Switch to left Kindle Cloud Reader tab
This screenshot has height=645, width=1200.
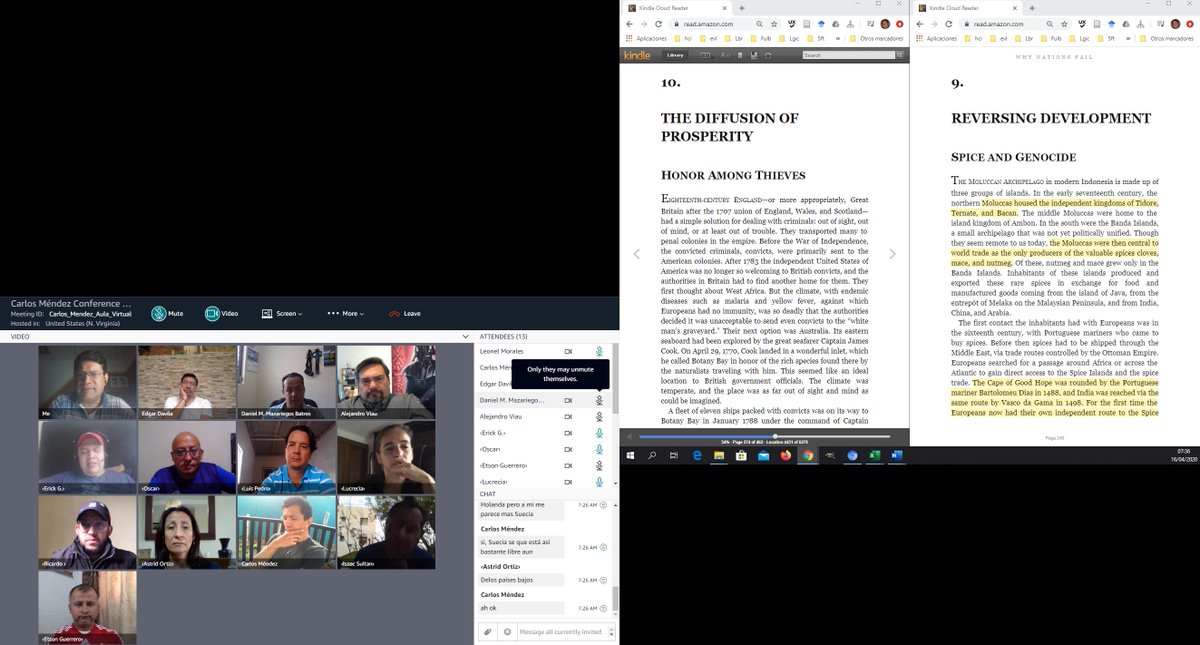coord(675,7)
